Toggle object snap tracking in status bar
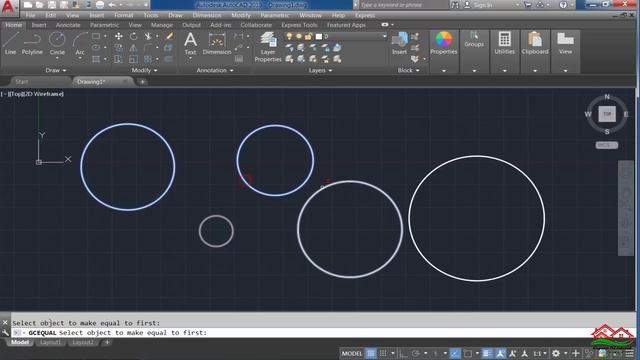 click(455, 353)
